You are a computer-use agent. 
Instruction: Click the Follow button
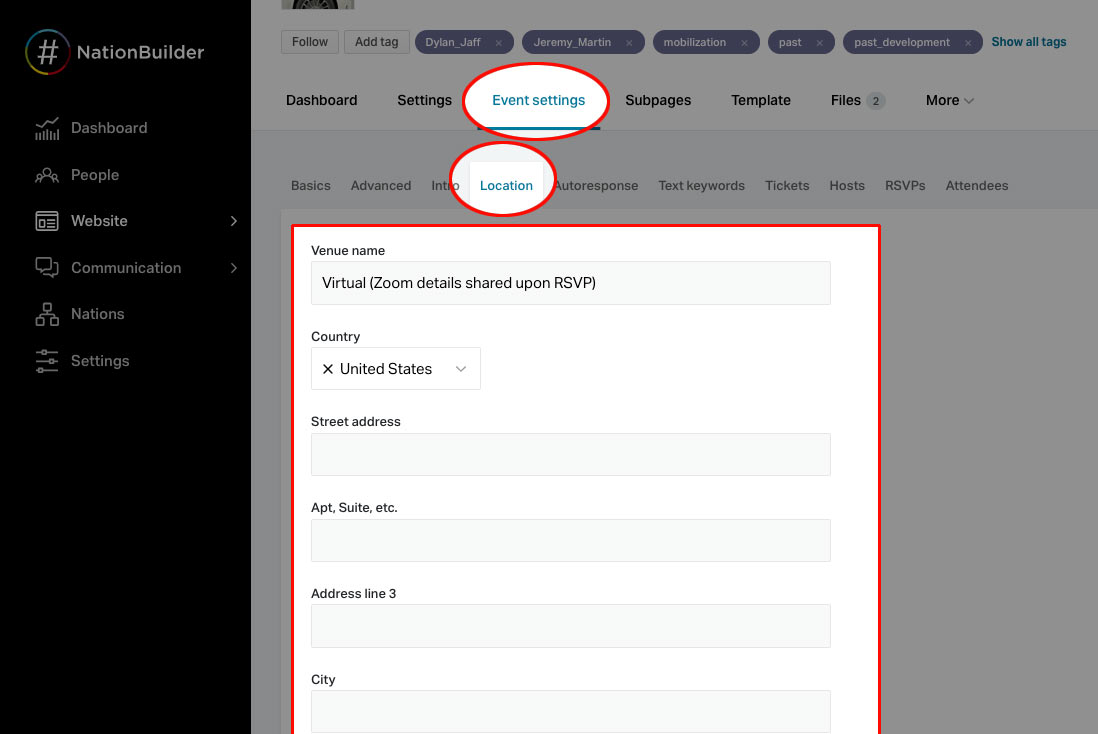(x=309, y=42)
